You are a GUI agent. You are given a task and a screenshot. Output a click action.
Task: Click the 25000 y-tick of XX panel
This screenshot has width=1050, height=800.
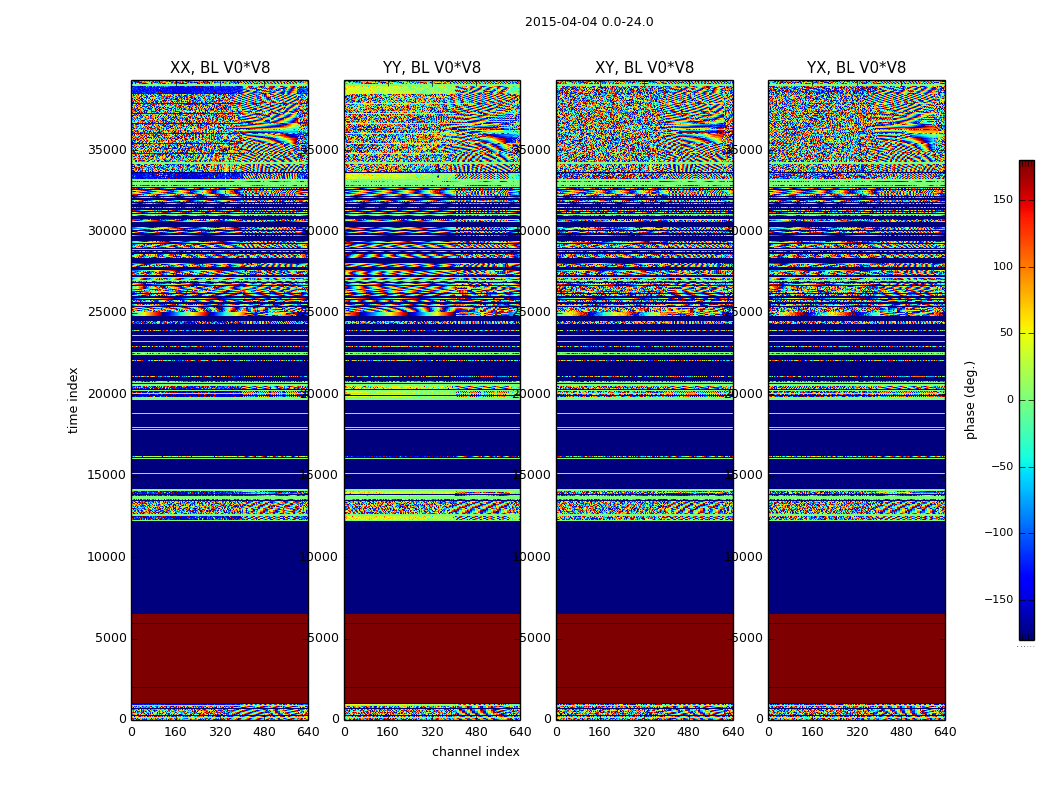tap(107, 312)
